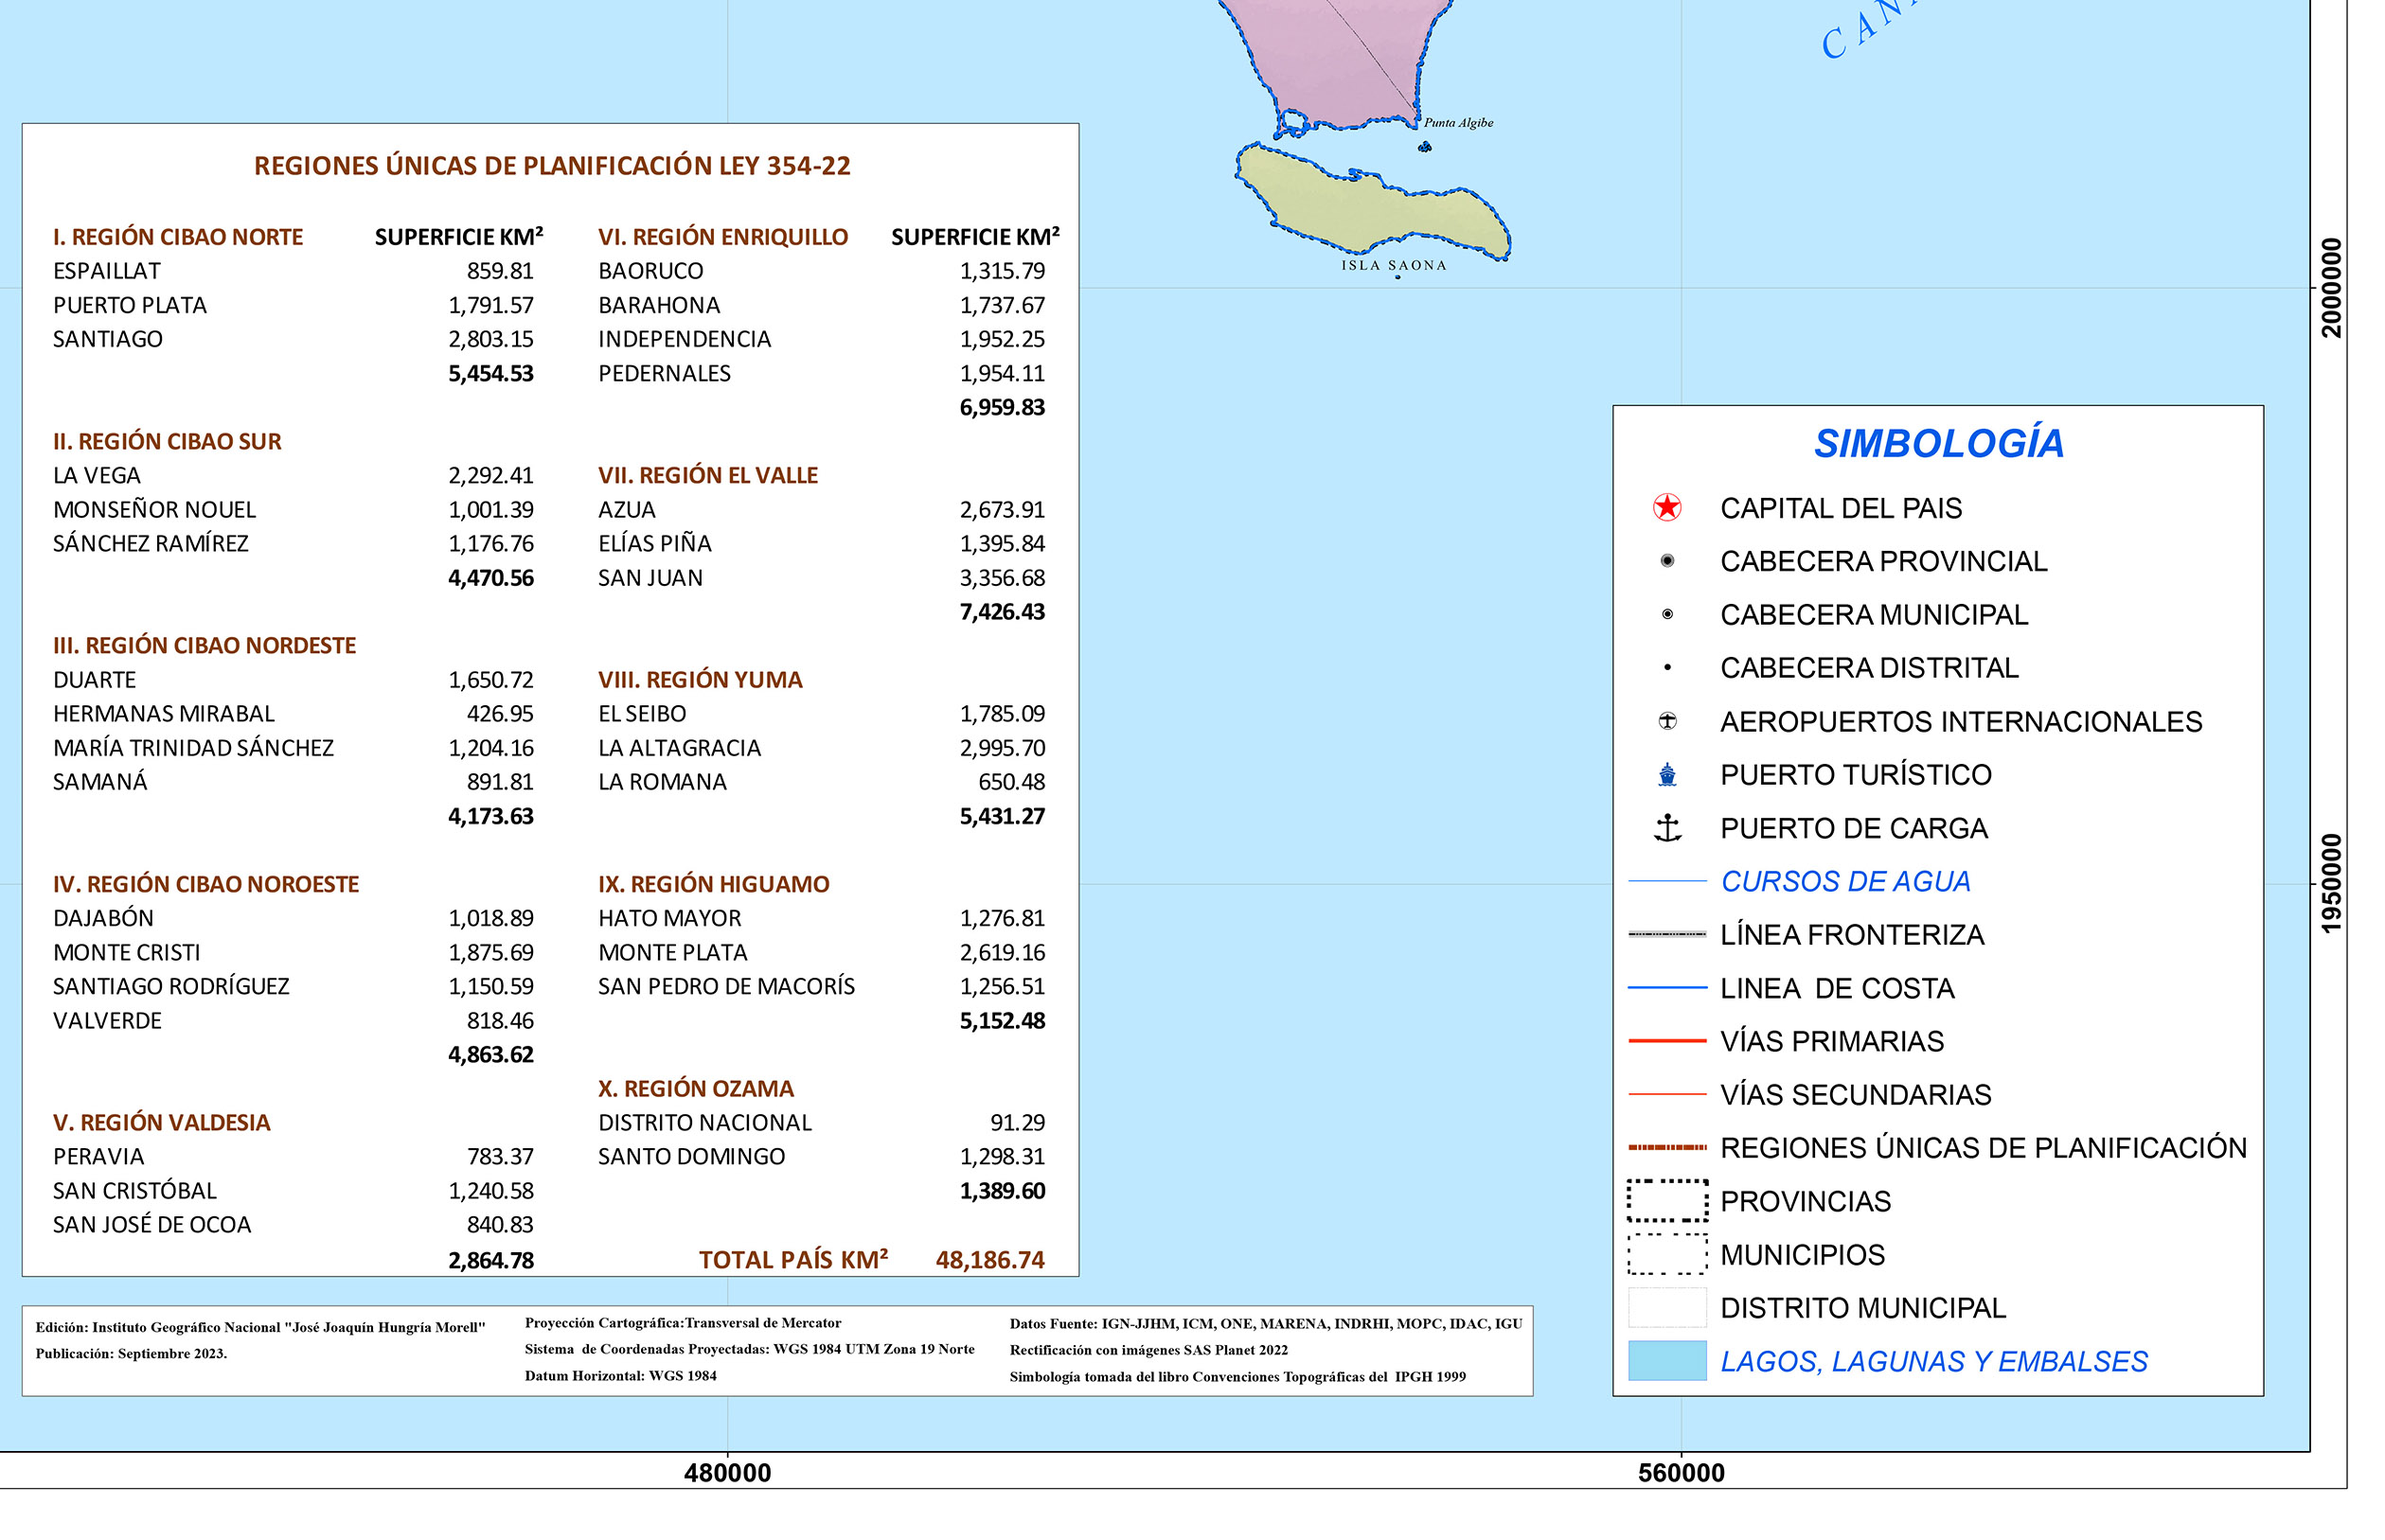2385x1540 pixels.
Task: Click the Provincias dashed box symbol
Action: (1667, 1201)
